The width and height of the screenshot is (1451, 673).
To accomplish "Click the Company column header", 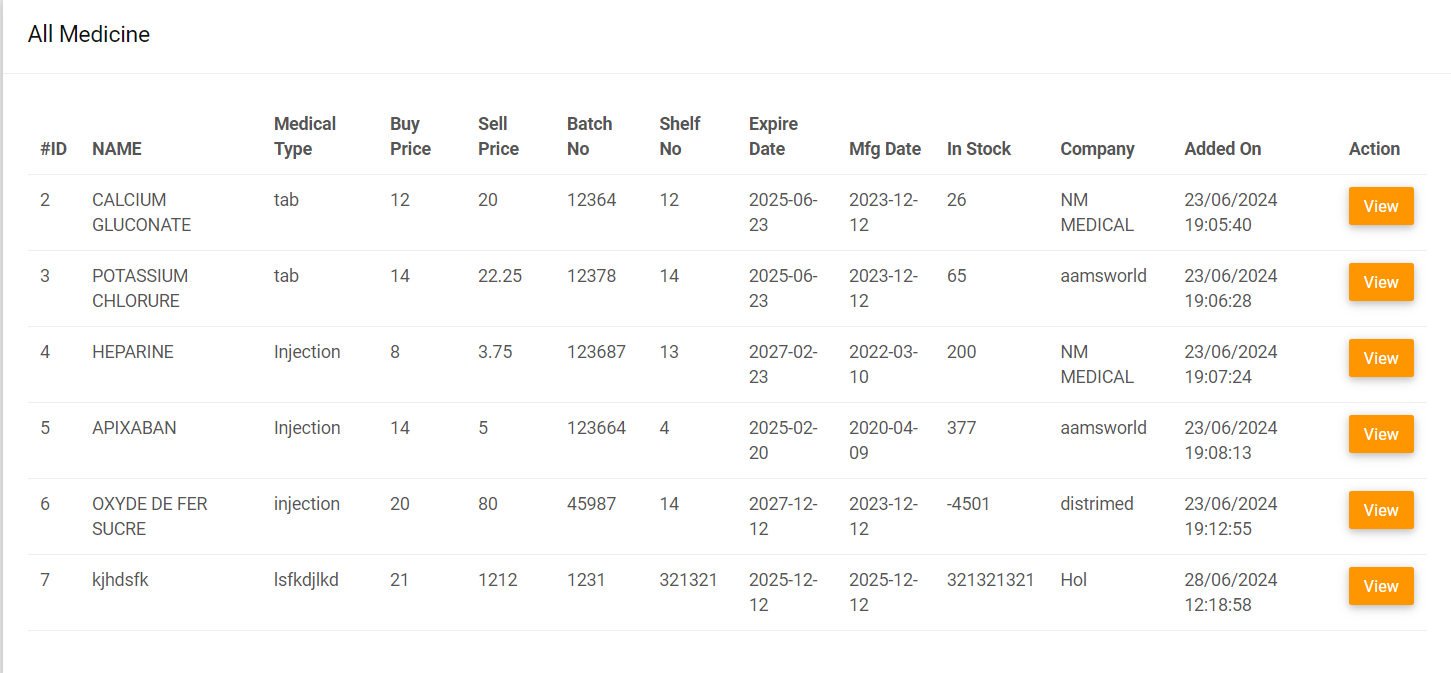I will click(1097, 149).
